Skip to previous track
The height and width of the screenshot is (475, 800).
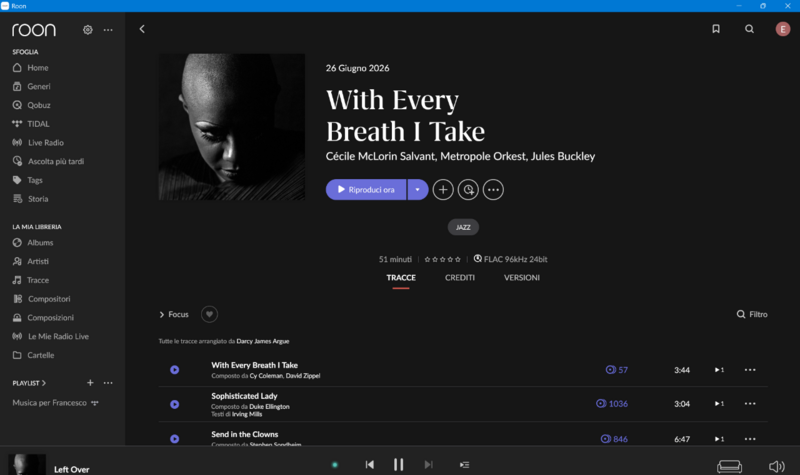tap(370, 464)
